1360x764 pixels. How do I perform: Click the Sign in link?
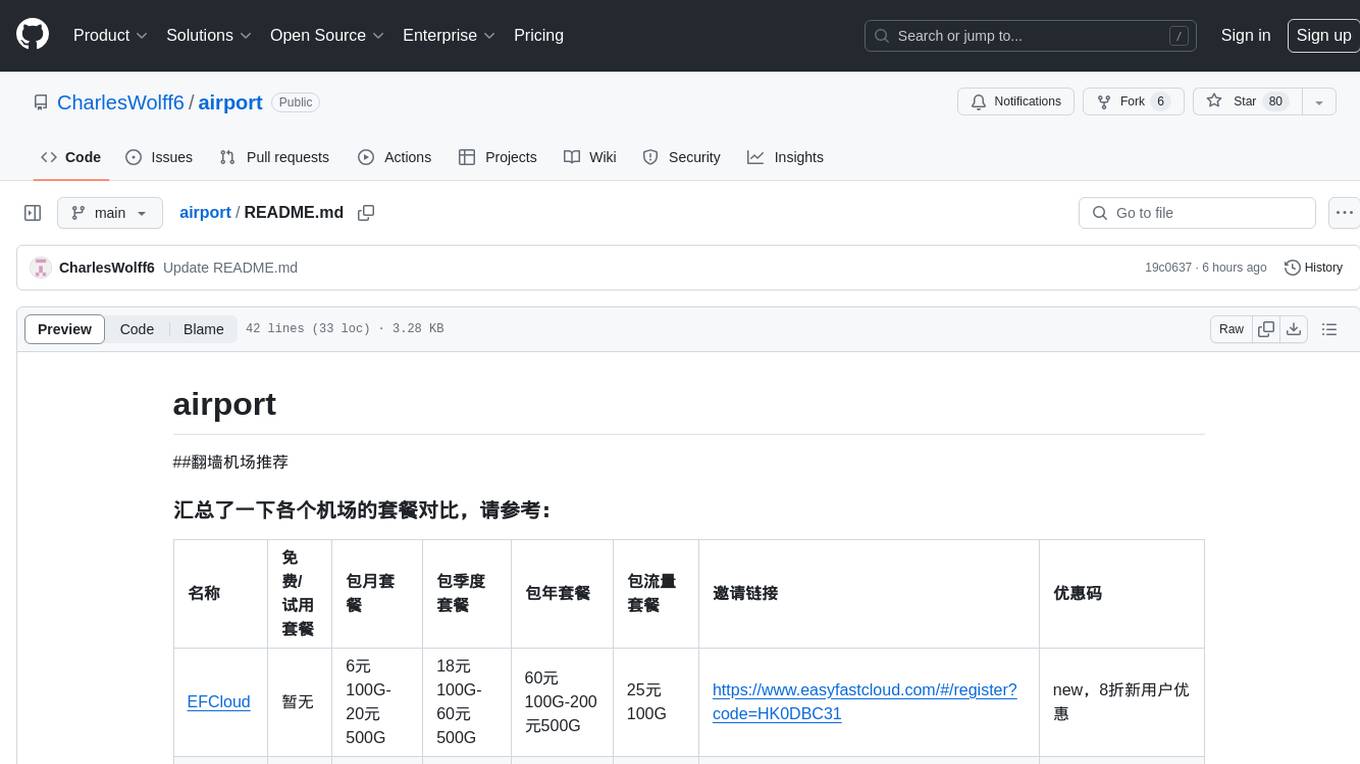(1246, 35)
